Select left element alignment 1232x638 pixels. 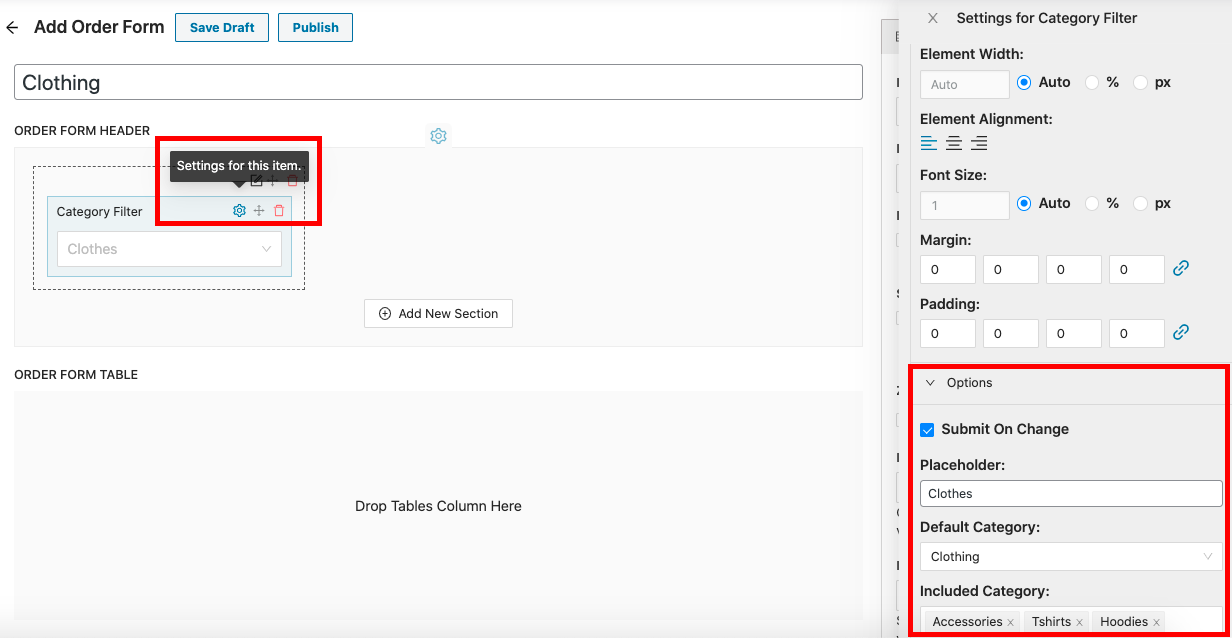(x=929, y=143)
